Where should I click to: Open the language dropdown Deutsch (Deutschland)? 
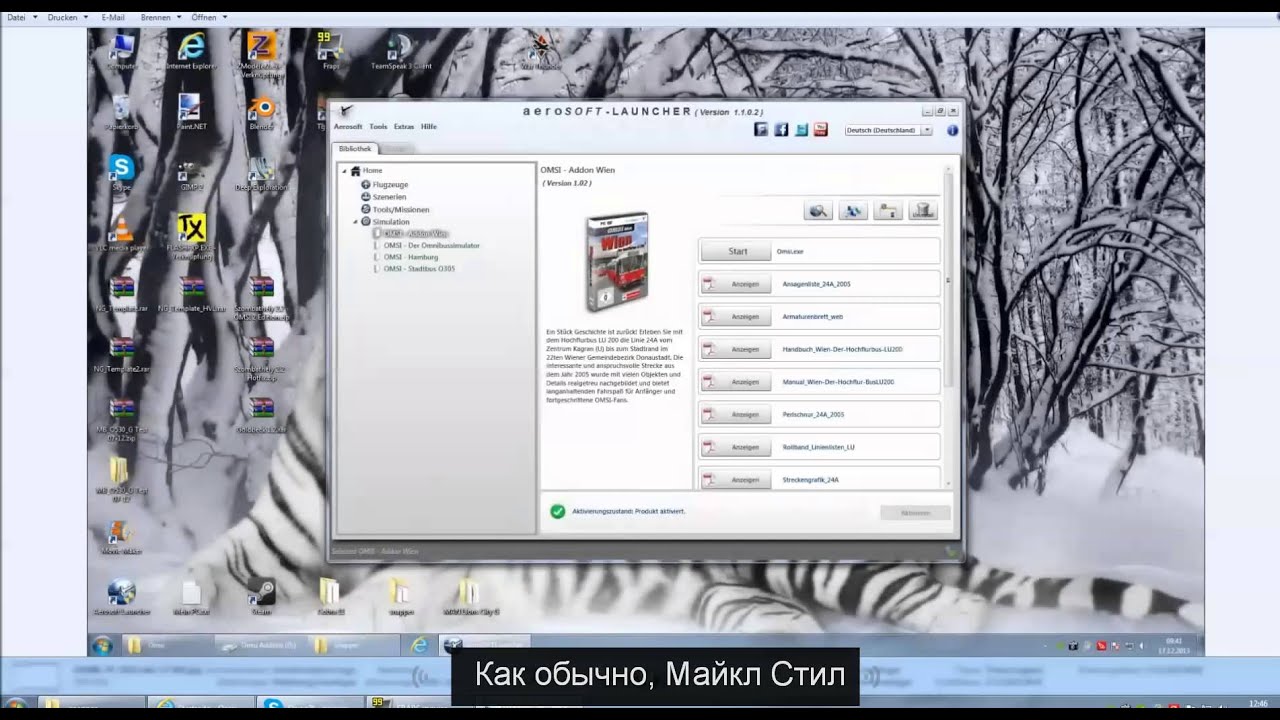pos(888,130)
